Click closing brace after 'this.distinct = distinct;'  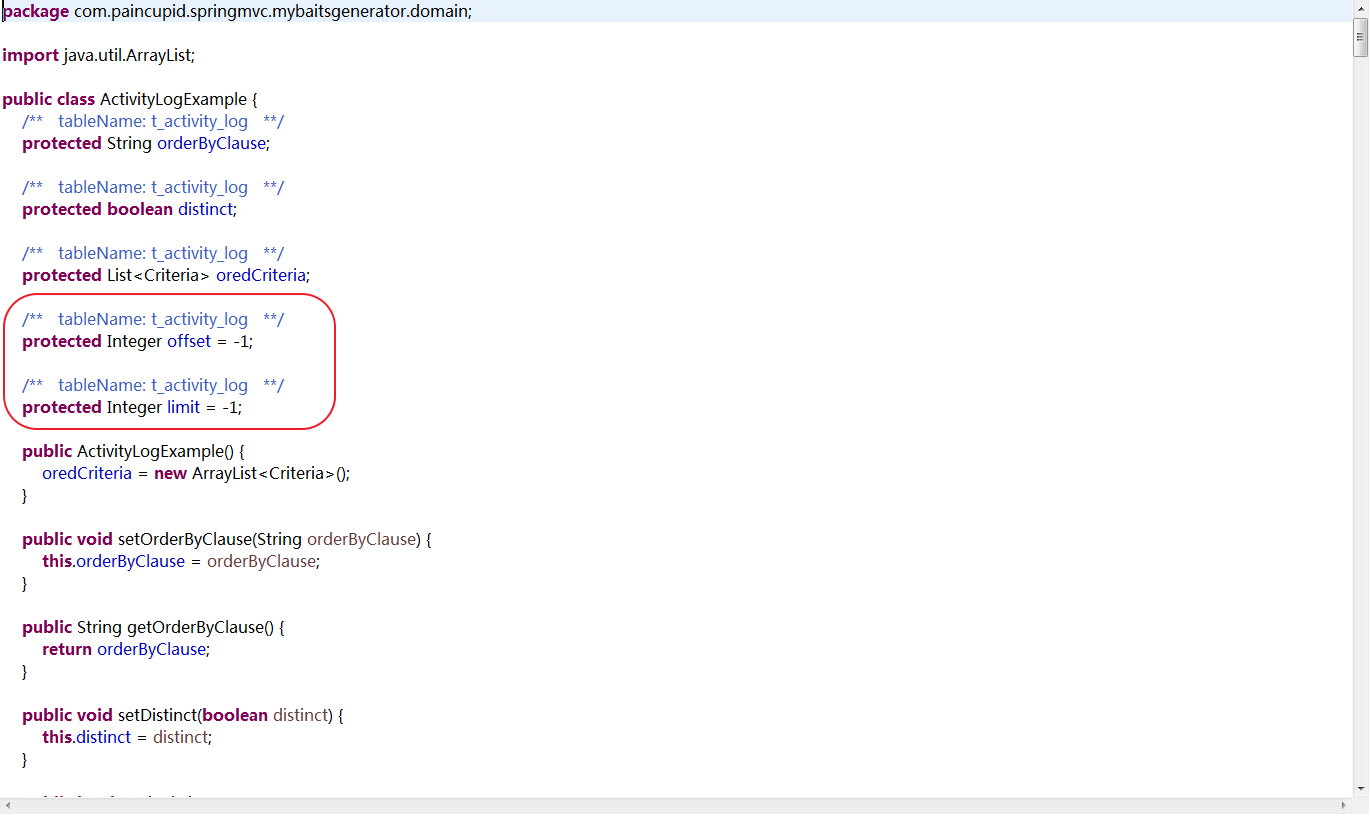pos(25,759)
